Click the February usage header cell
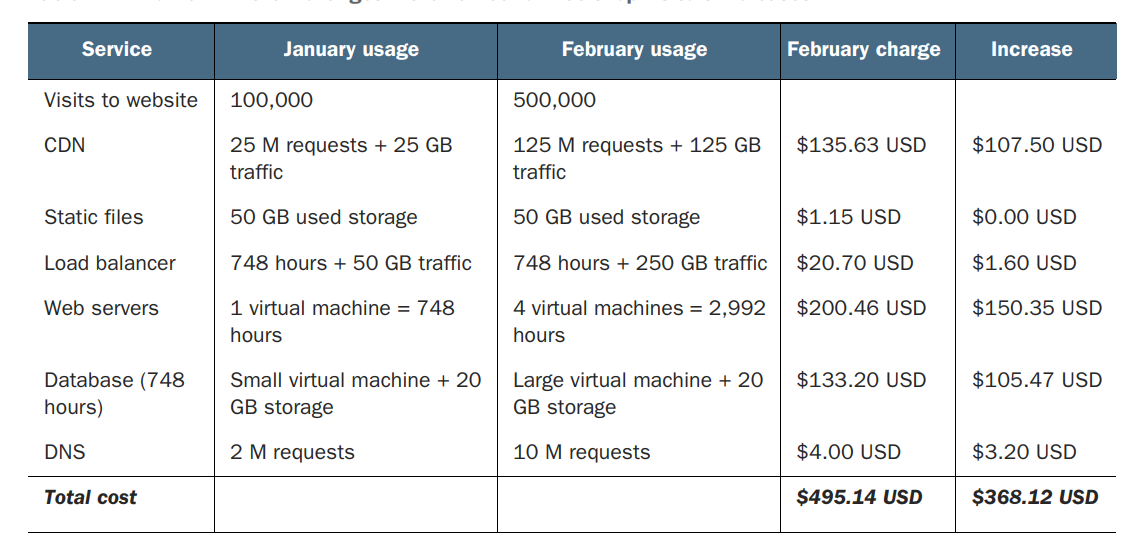 [x=634, y=50]
